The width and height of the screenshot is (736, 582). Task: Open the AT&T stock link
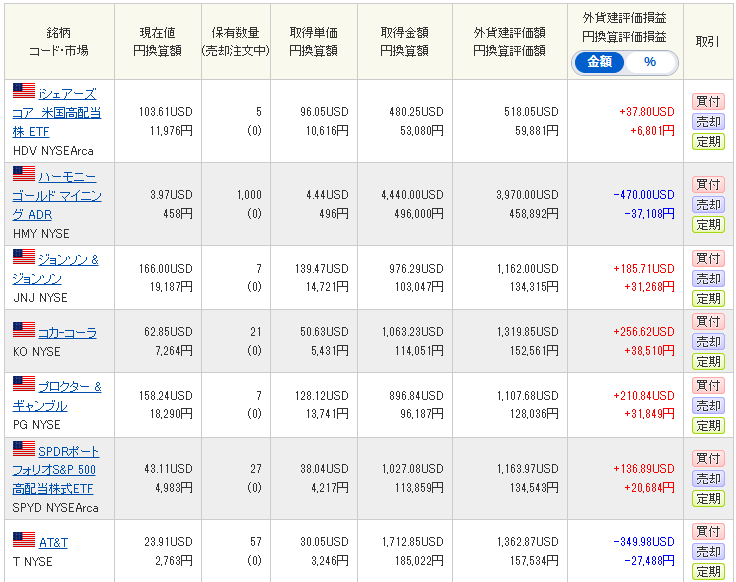(53, 543)
